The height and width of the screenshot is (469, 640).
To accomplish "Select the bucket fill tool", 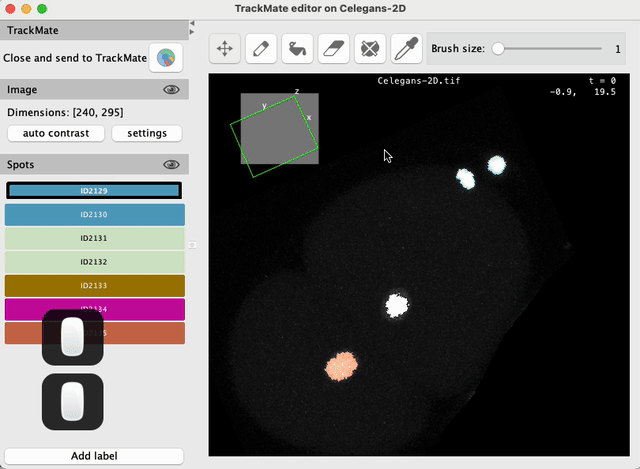I will (x=297, y=49).
